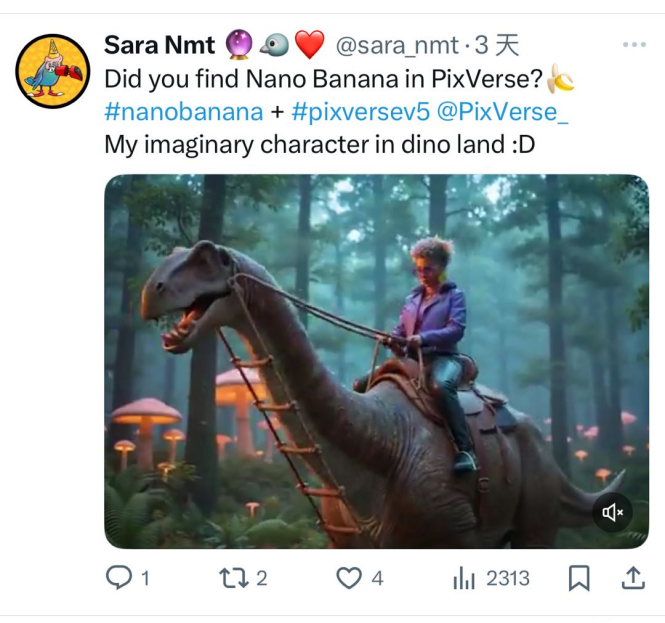
Task: Click the retweet count number 2
Action: (x=262, y=578)
